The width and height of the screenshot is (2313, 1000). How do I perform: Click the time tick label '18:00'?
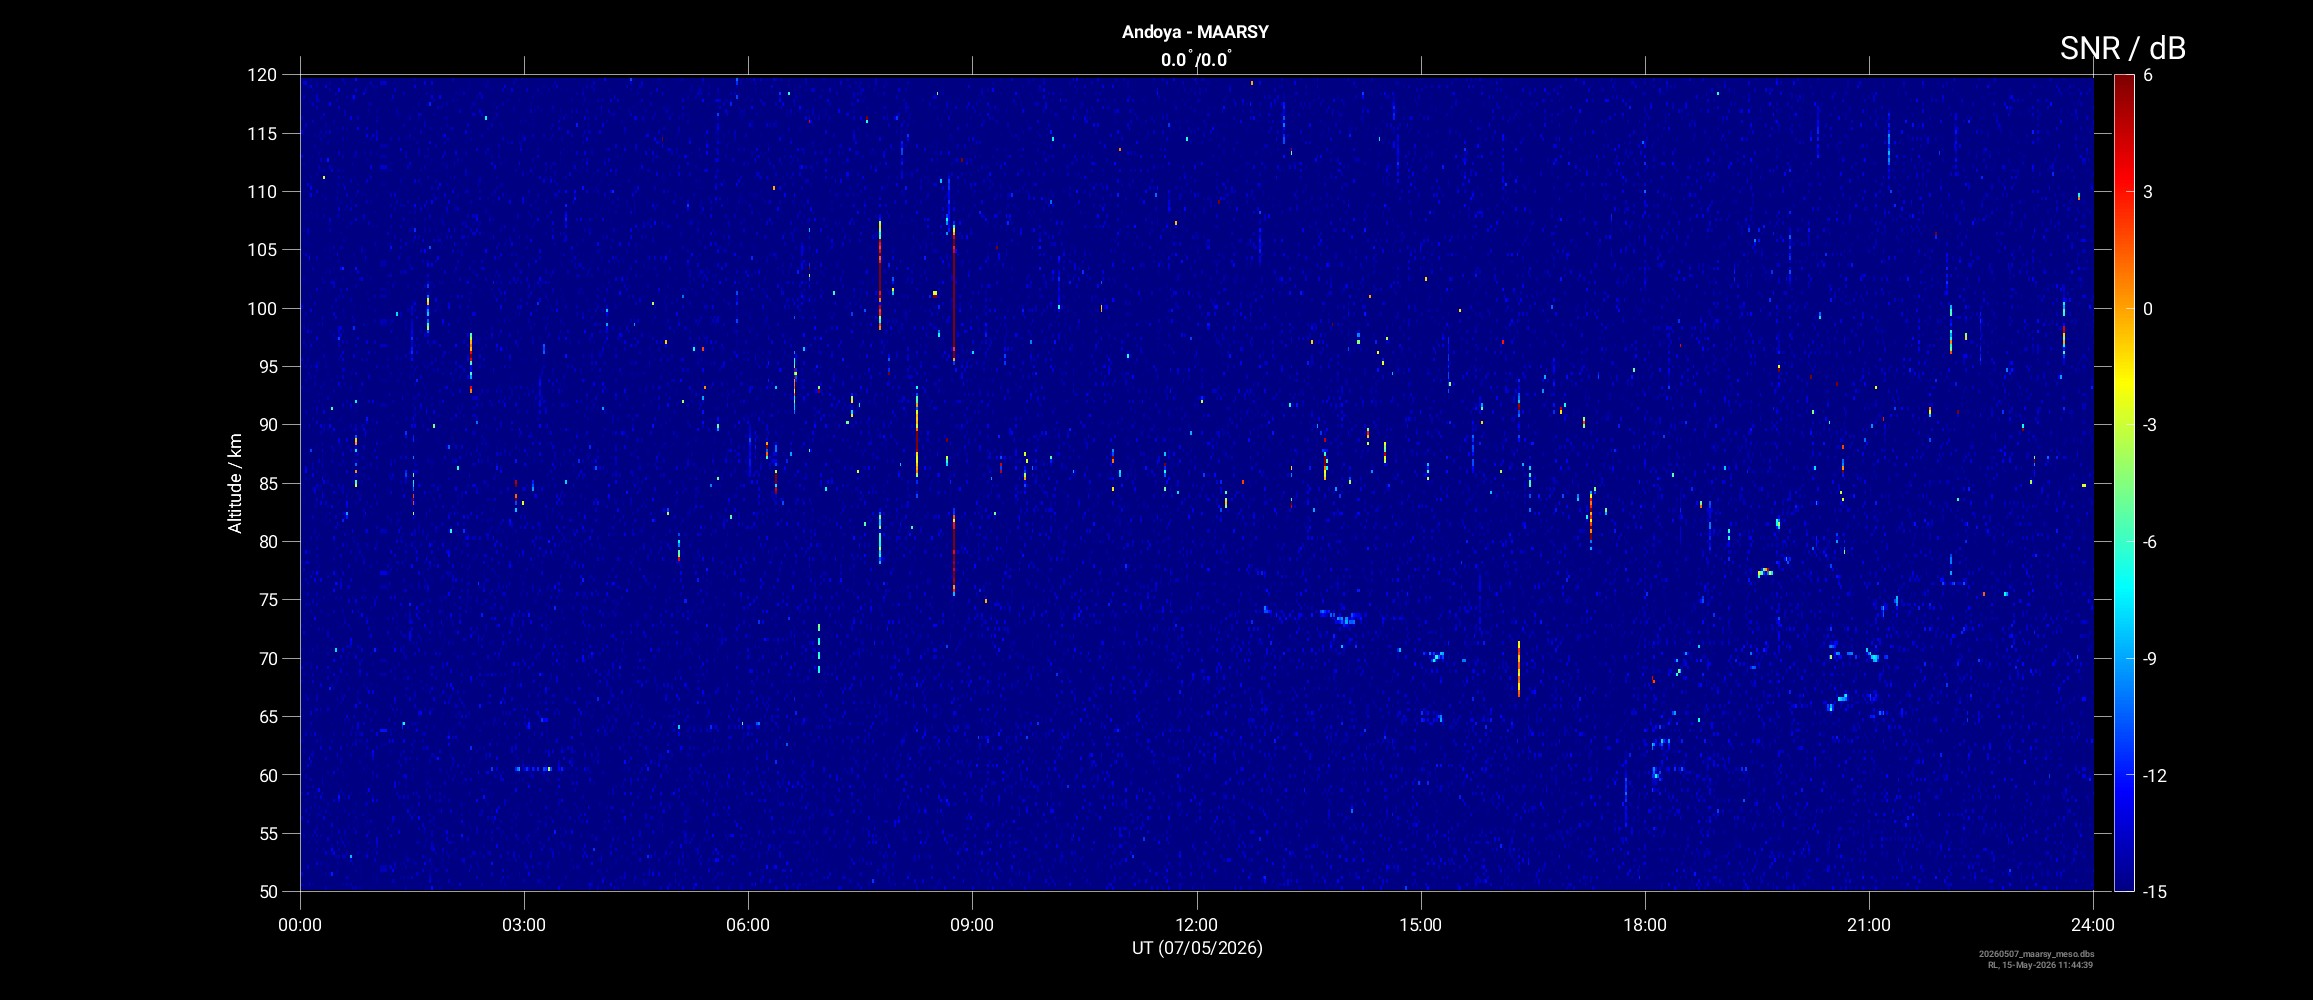(1645, 925)
